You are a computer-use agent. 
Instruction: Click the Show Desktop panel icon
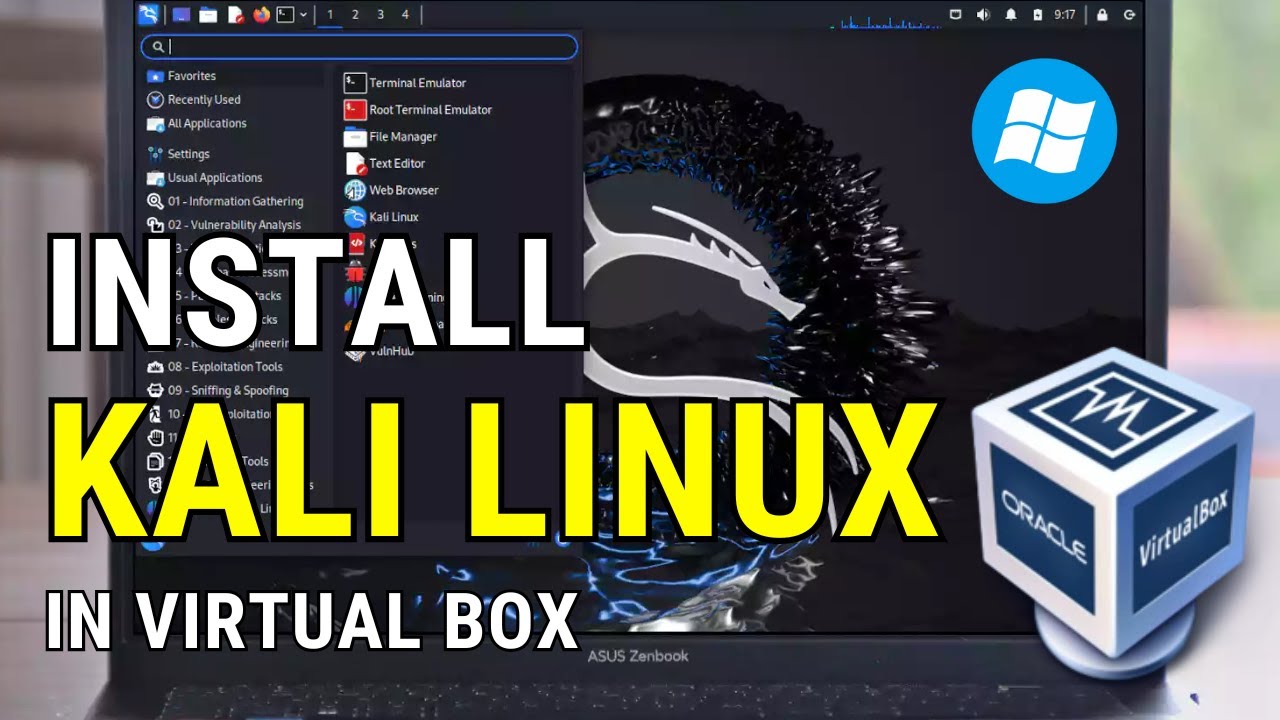pos(181,14)
